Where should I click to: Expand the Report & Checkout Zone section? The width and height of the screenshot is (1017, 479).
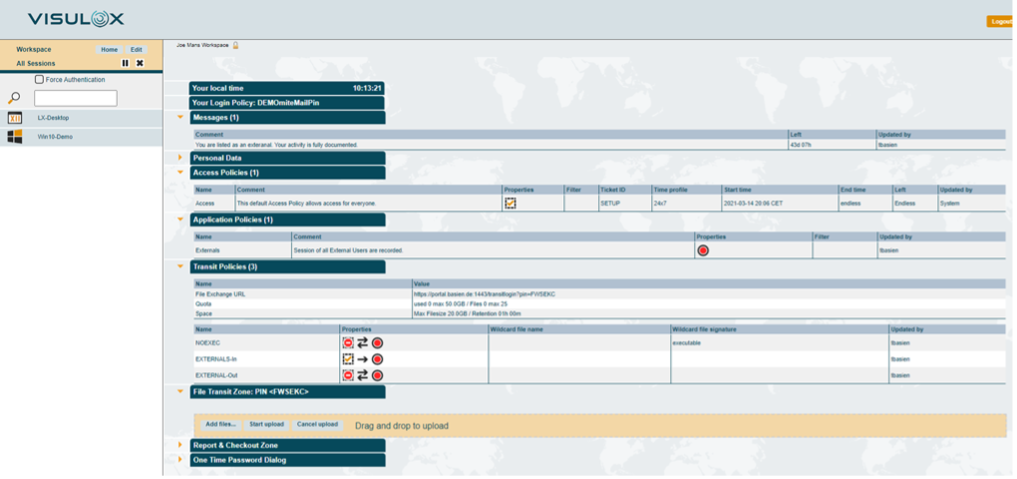click(180, 445)
